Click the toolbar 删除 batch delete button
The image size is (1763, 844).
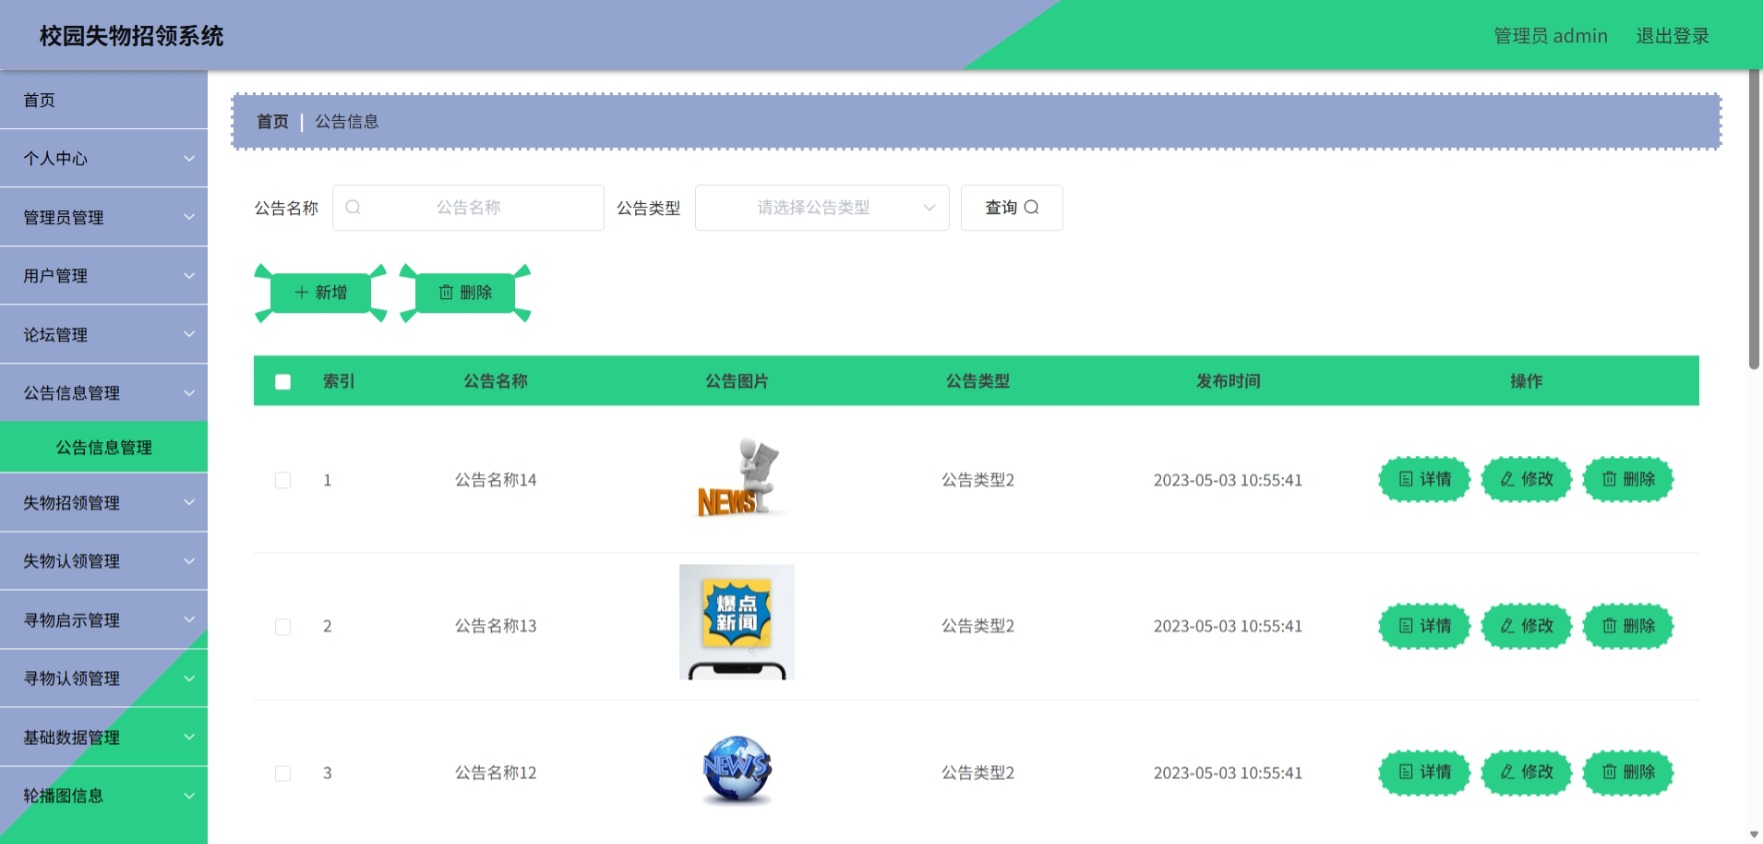466,292
